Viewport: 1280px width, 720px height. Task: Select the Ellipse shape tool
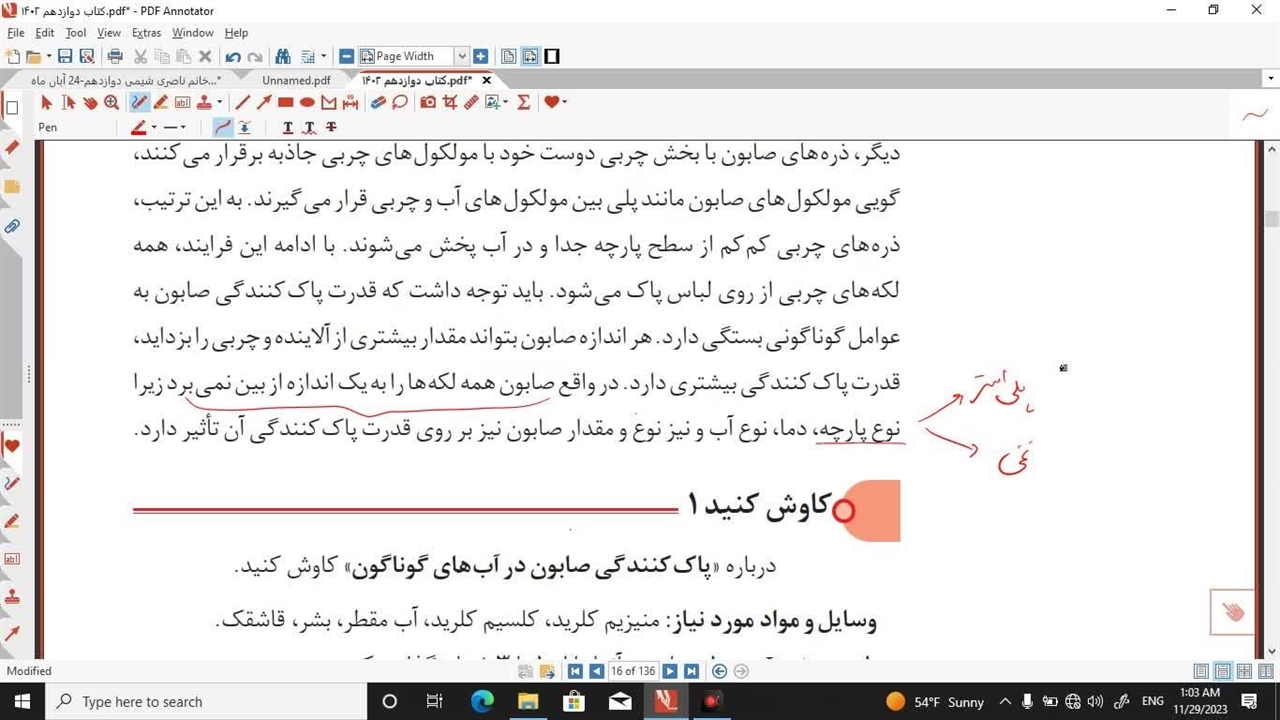[x=307, y=102]
